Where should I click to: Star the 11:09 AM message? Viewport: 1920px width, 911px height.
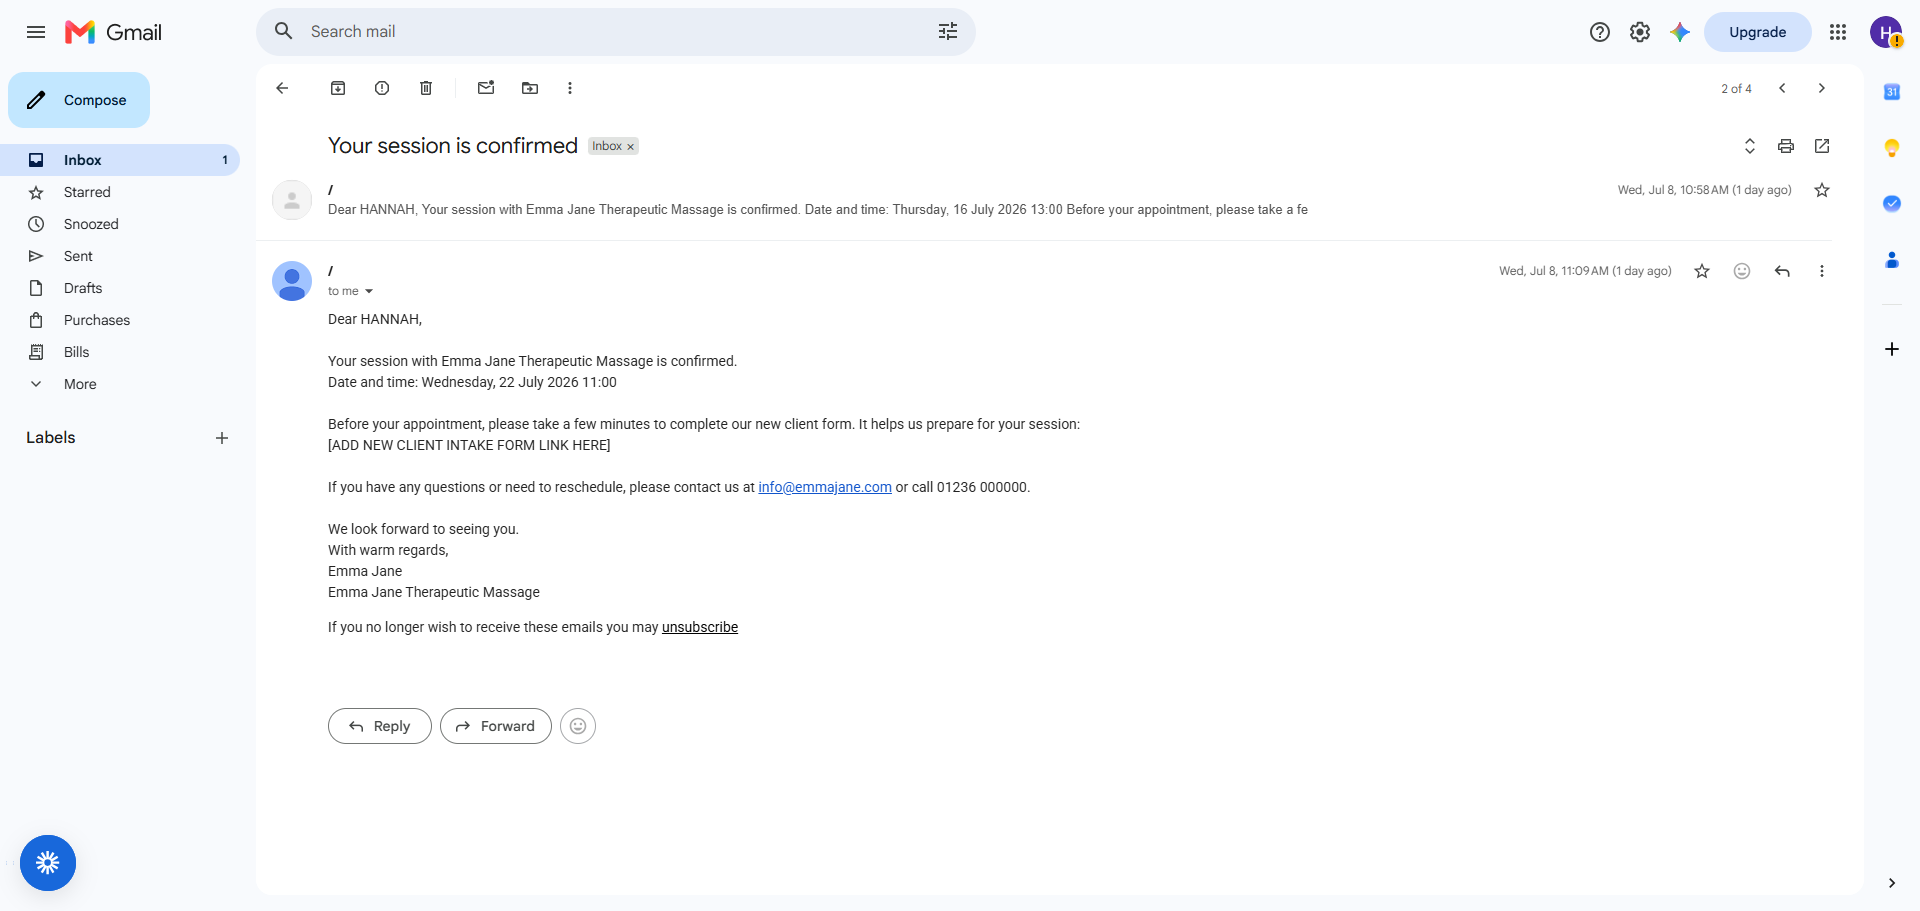(x=1702, y=271)
